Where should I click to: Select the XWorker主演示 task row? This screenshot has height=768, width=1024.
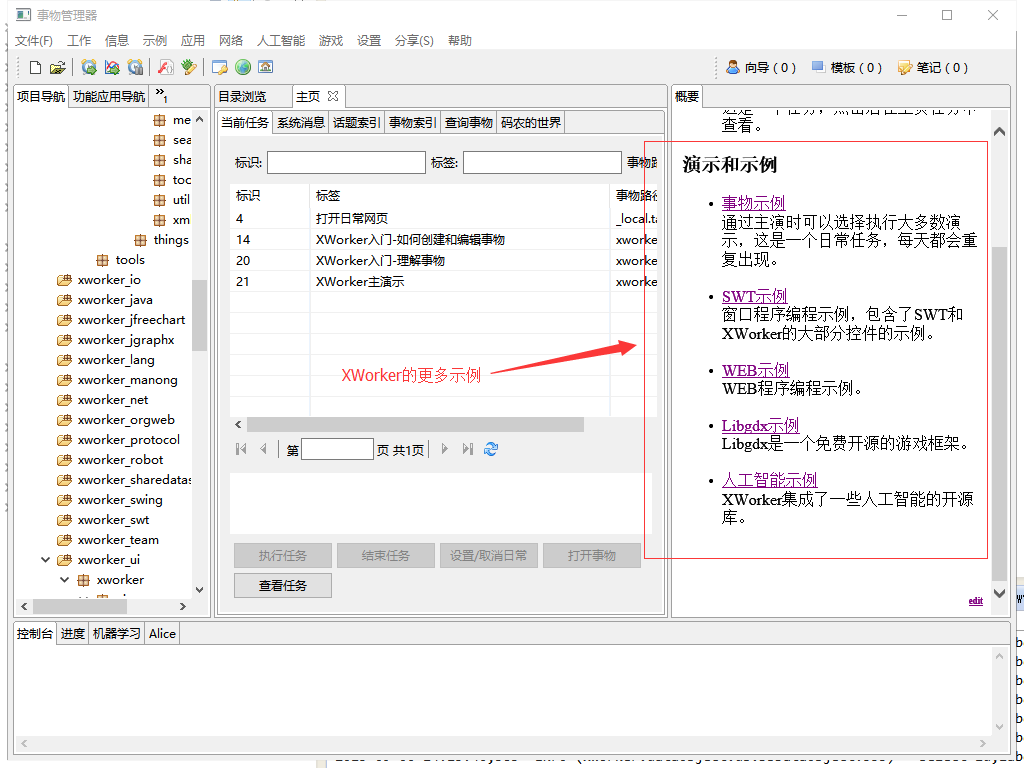click(x=443, y=281)
